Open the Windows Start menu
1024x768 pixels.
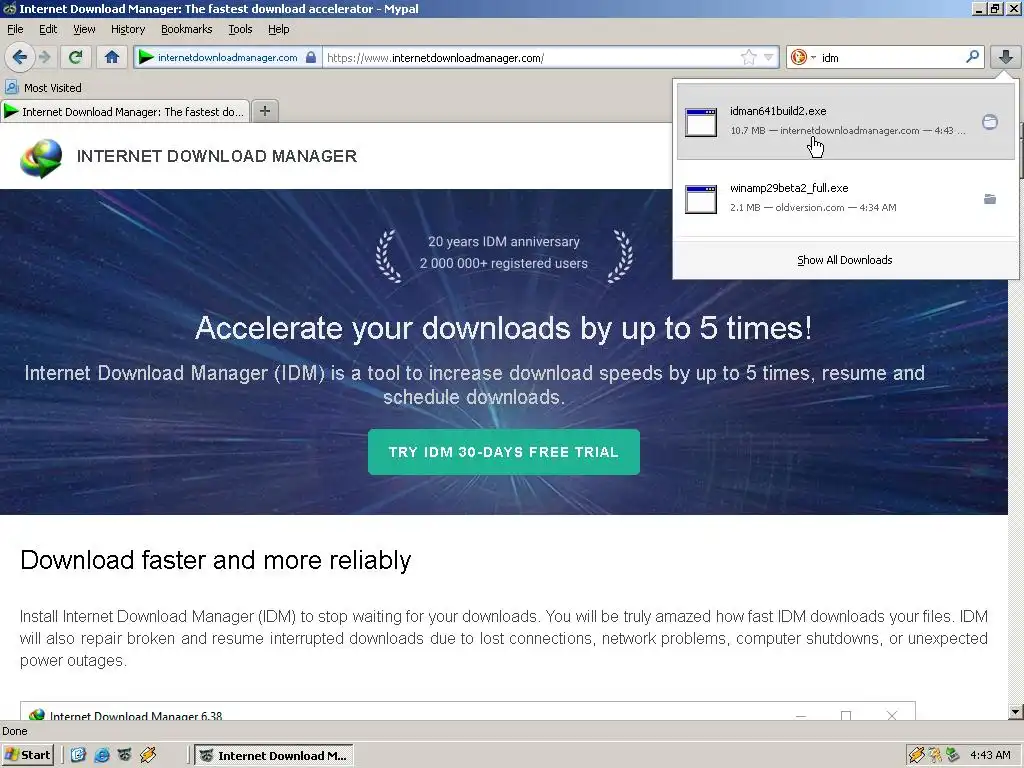click(27, 755)
